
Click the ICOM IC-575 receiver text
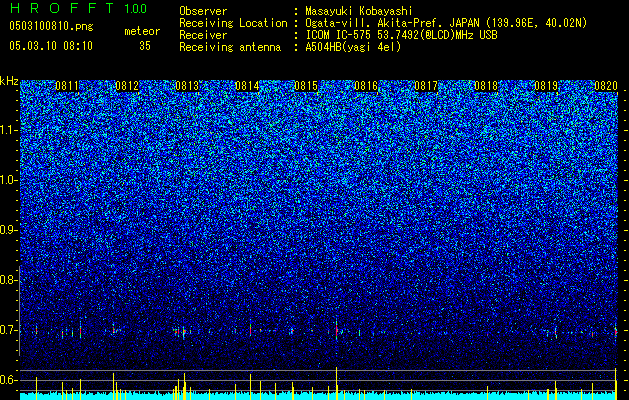pos(401,35)
